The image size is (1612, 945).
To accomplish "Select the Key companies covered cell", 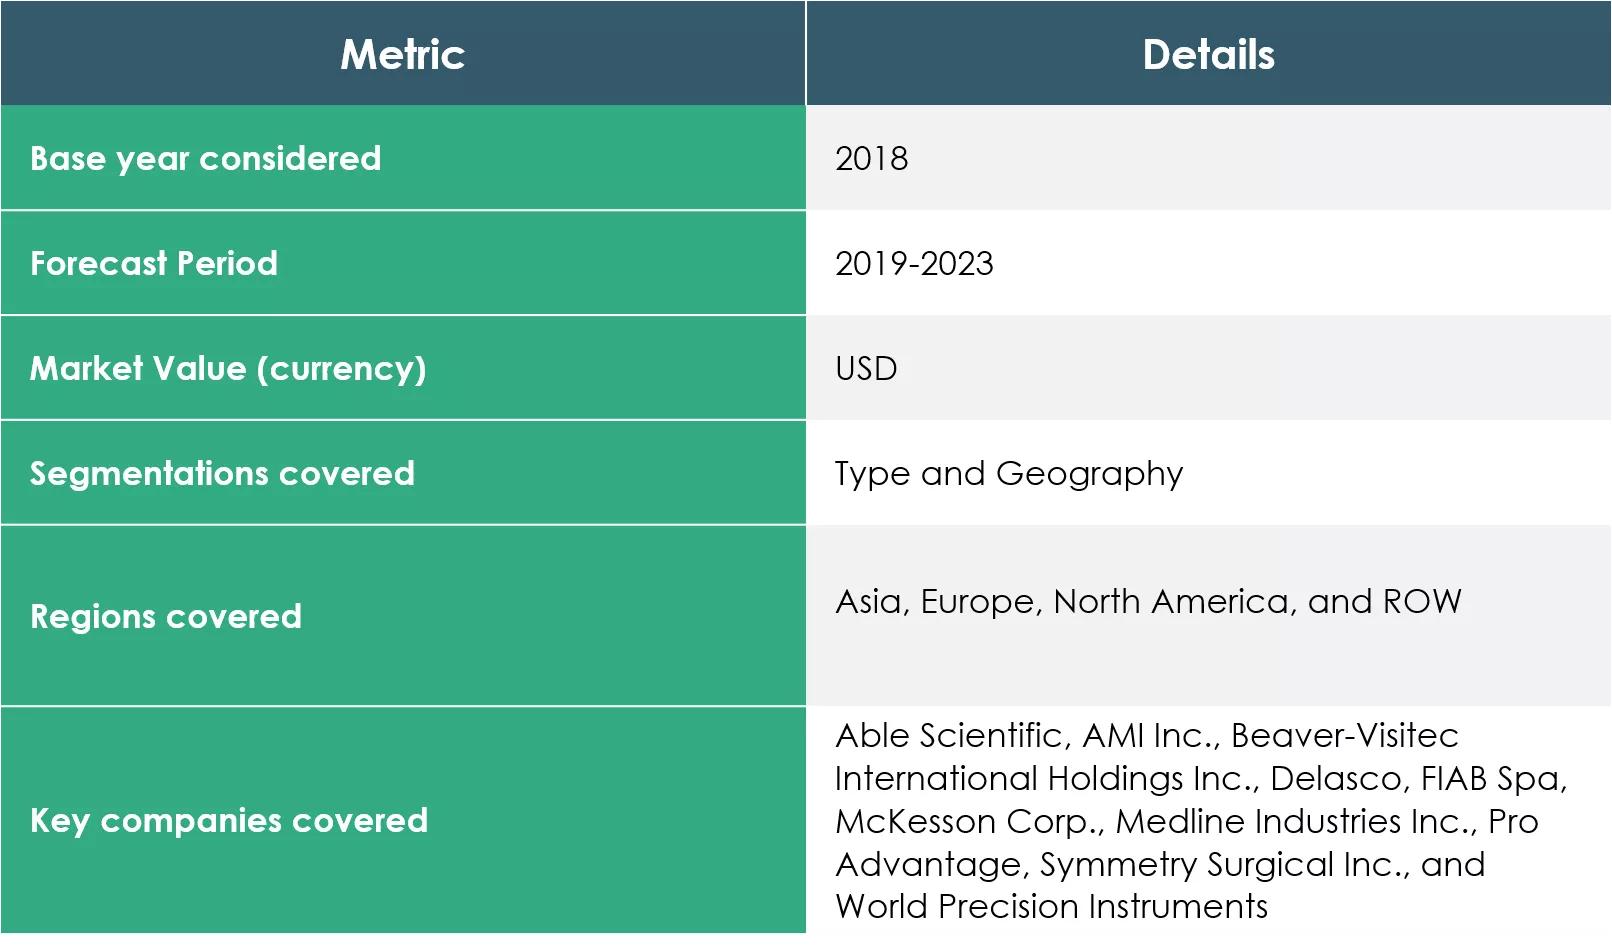I will click(229, 820).
